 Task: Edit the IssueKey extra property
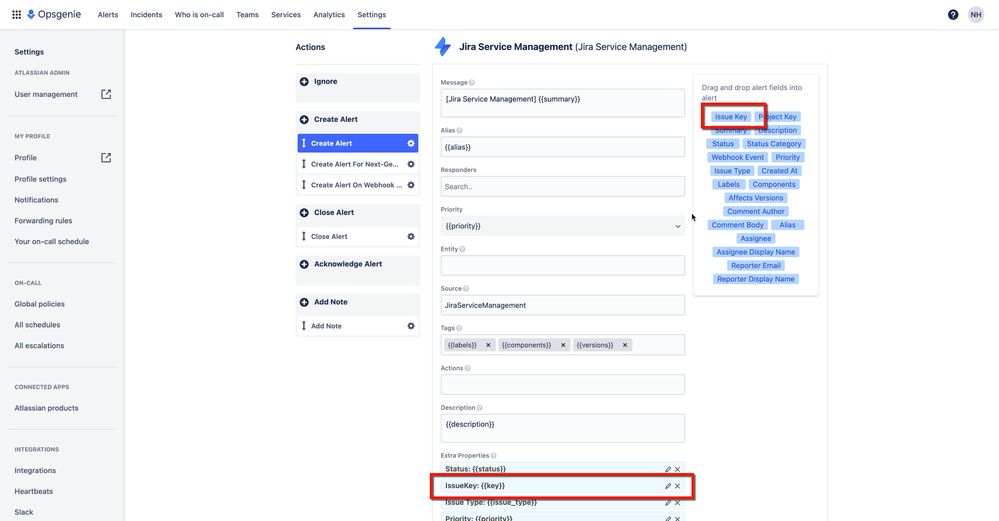668,486
